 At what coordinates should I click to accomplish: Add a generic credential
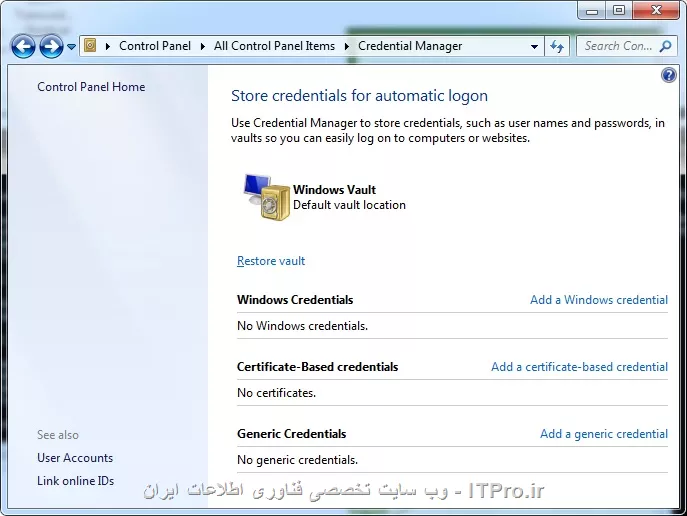pyautogui.click(x=604, y=434)
